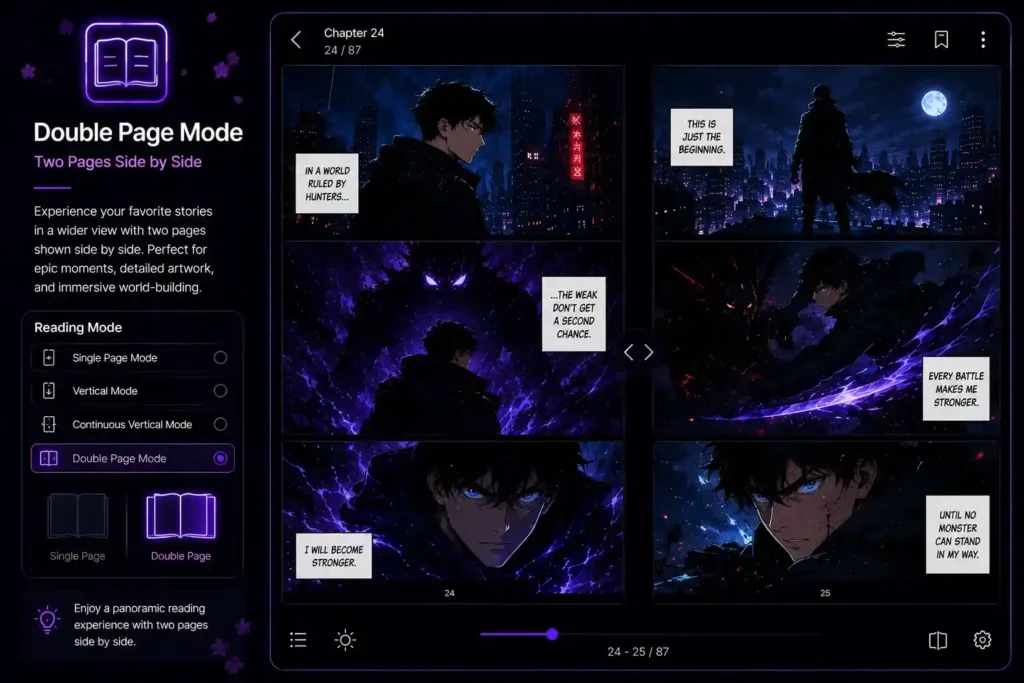Image resolution: width=1024 pixels, height=683 pixels.
Task: Click the "Double Page" caption
Action: point(181,556)
